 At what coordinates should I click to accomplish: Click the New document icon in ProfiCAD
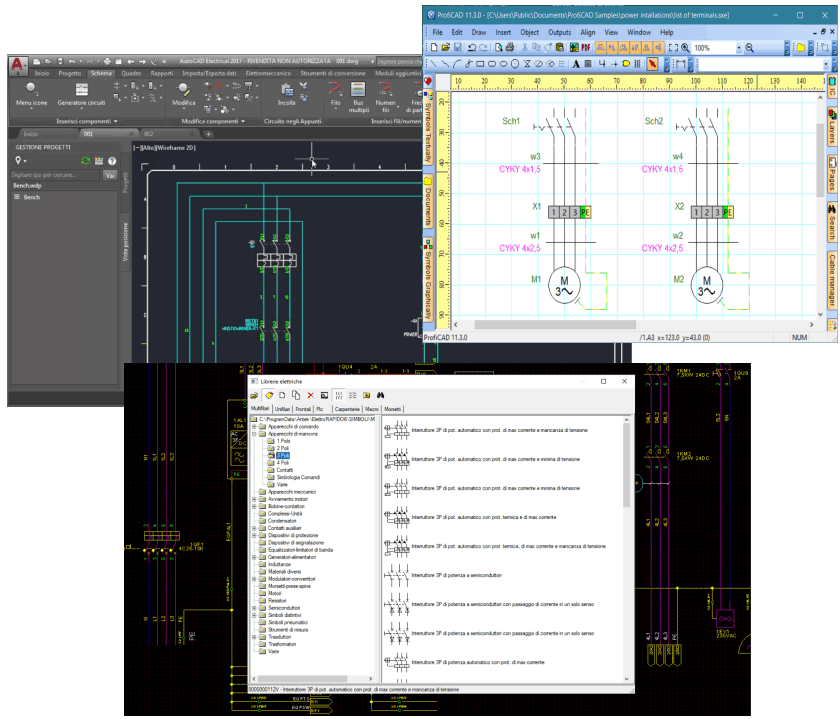point(434,48)
